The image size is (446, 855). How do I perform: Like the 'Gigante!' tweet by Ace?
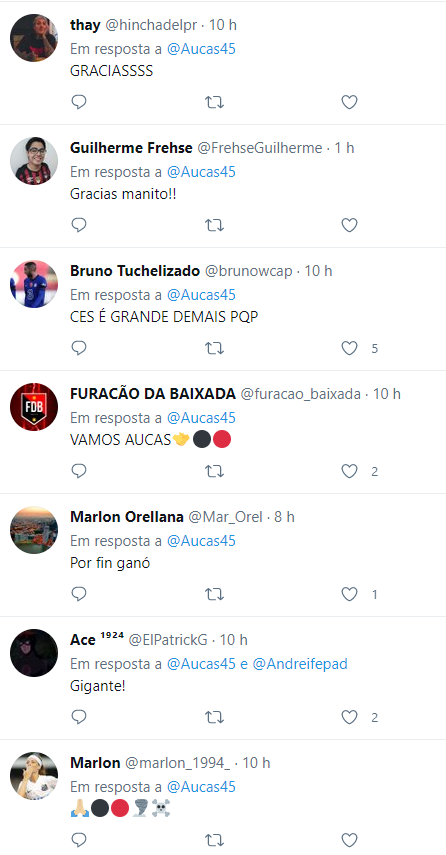(x=349, y=717)
